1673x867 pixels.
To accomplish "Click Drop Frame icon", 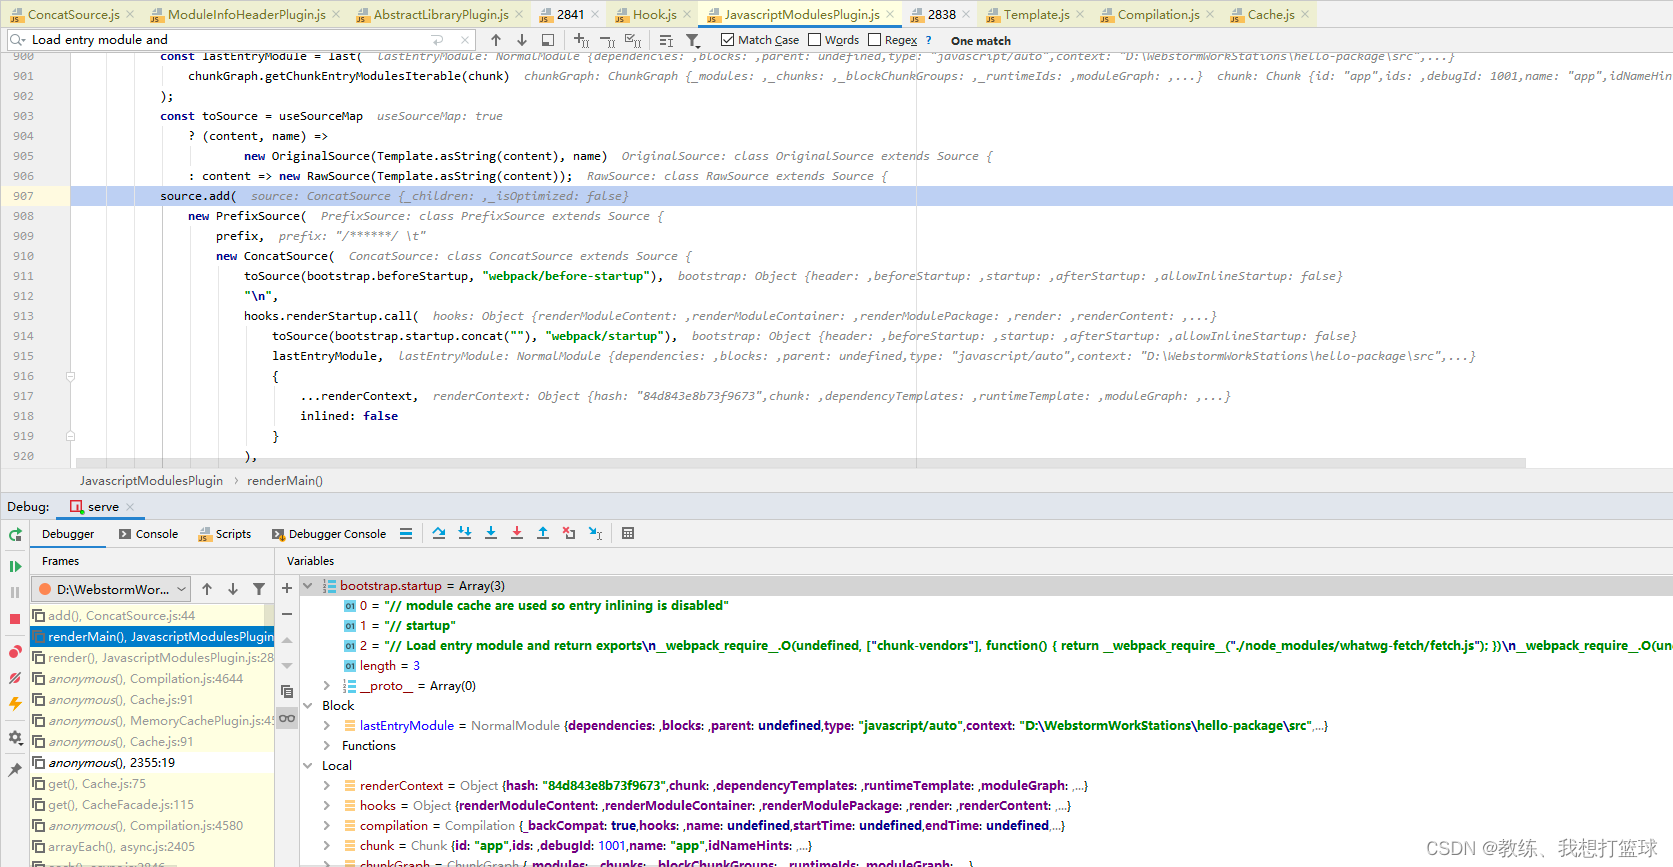I will coord(569,534).
